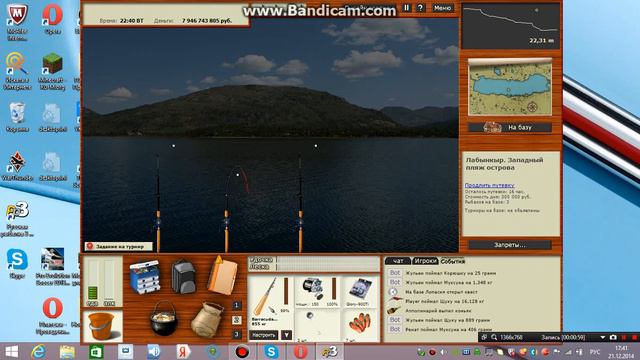Switch to Bandicam in the taskbar
This screenshot has height=360, width=640.
click(242, 351)
